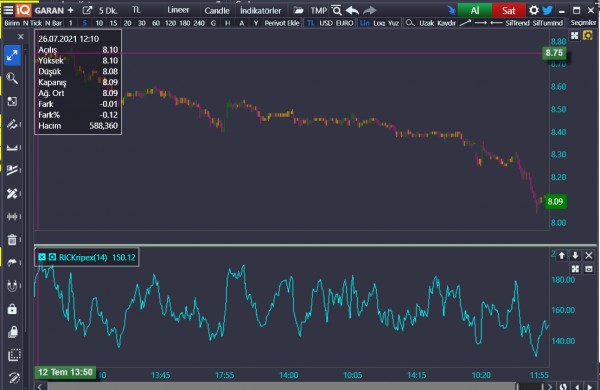
Task: Open the İndikatörler dropdown
Action: [x=261, y=11]
